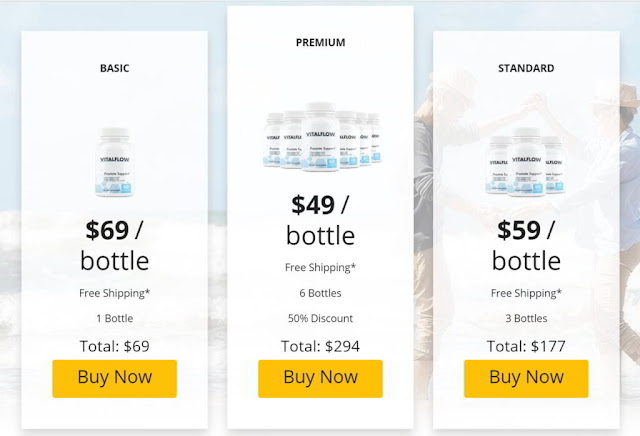Select the STANDARD plan heading
This screenshot has height=436, width=640.
526,68
